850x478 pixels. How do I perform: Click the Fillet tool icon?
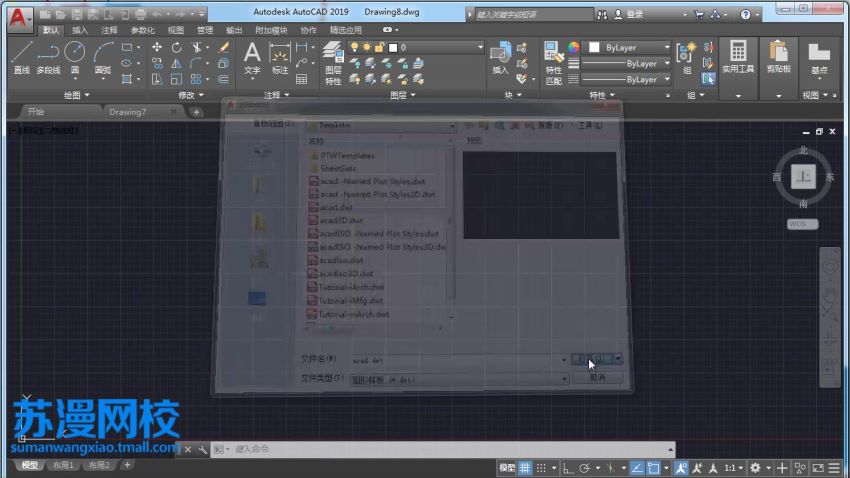(x=196, y=63)
